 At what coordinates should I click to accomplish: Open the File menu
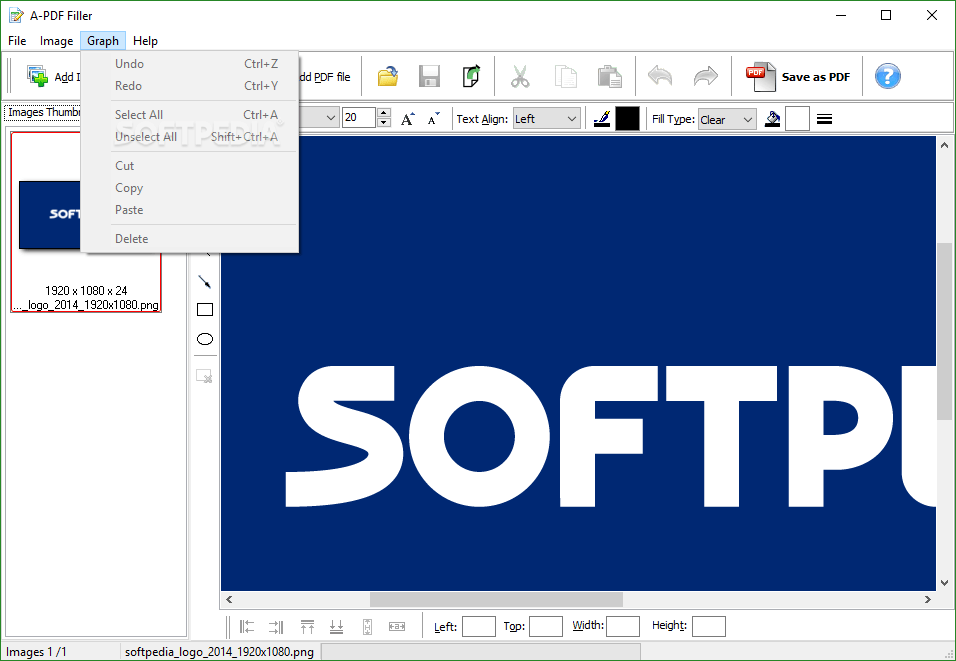[x=17, y=41]
